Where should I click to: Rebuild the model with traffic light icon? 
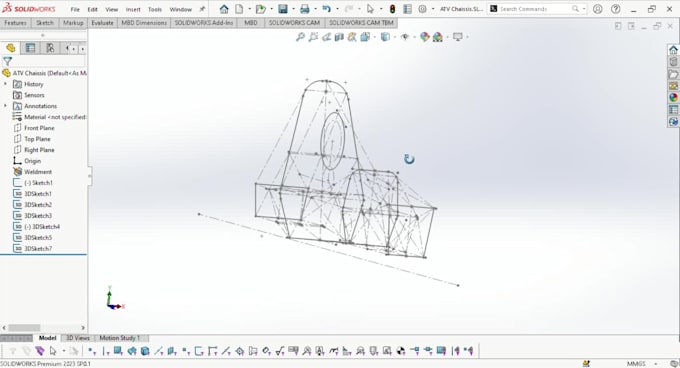tap(392, 9)
